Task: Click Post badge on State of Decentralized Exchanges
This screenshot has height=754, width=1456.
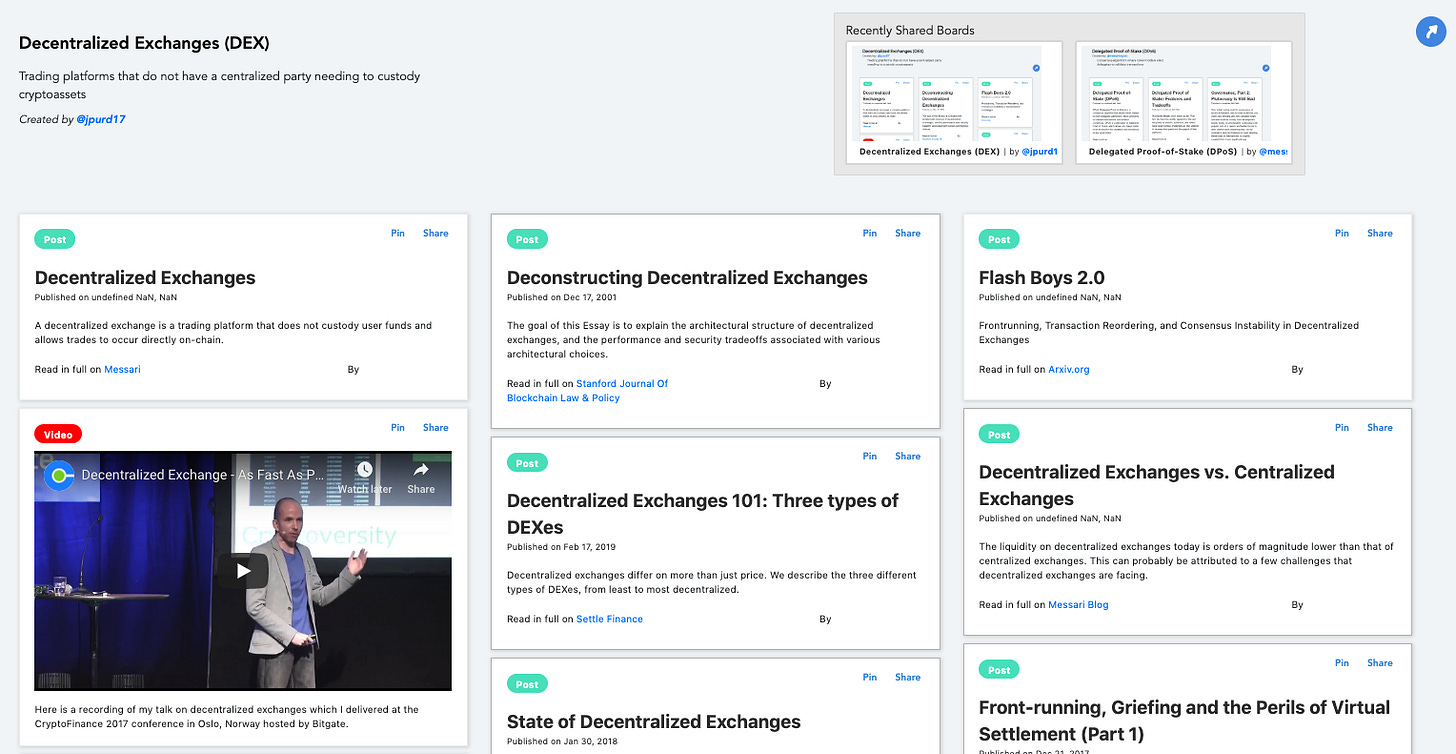Action: 527,684
